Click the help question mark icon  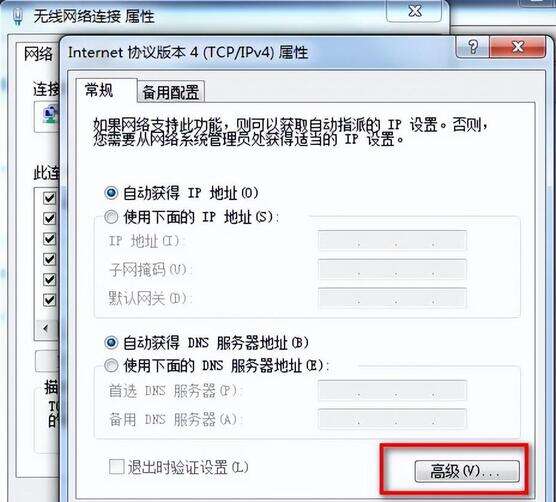pyautogui.click(x=473, y=47)
